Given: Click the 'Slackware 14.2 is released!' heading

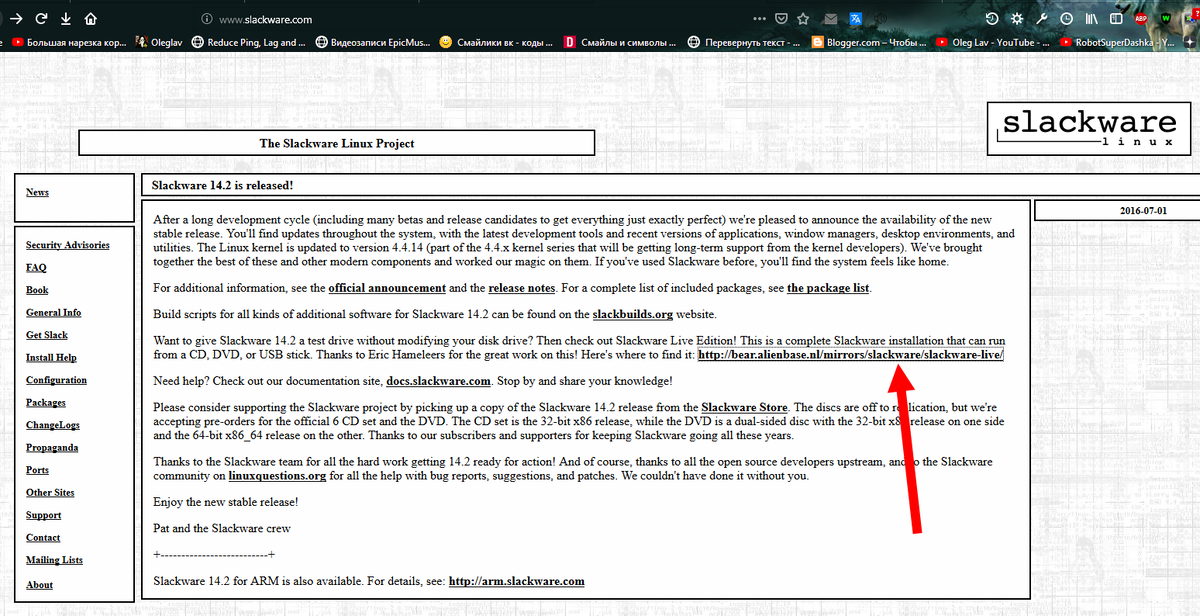Looking at the screenshot, I should point(222,185).
